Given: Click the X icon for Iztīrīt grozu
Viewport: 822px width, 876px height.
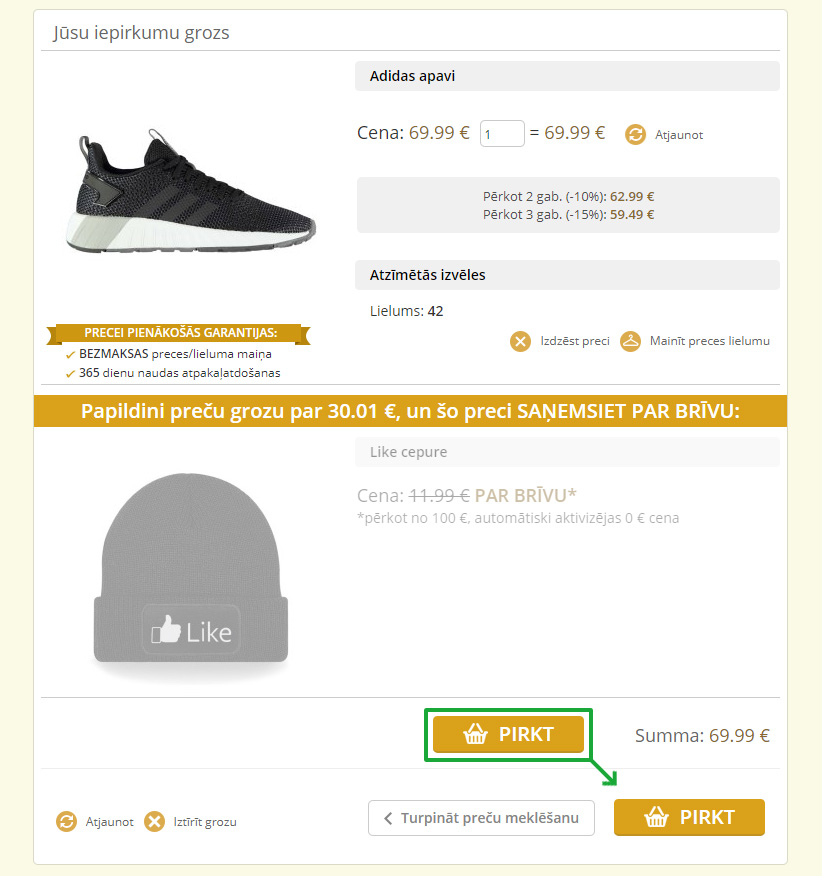Looking at the screenshot, I should (x=154, y=822).
